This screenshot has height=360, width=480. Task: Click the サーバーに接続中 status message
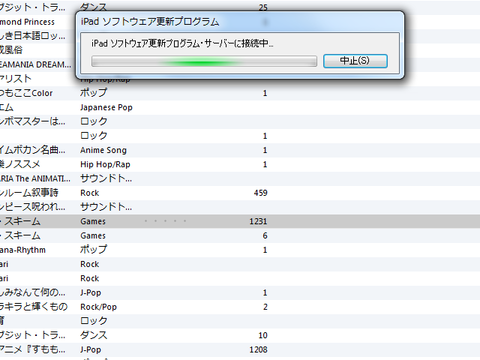(182, 43)
